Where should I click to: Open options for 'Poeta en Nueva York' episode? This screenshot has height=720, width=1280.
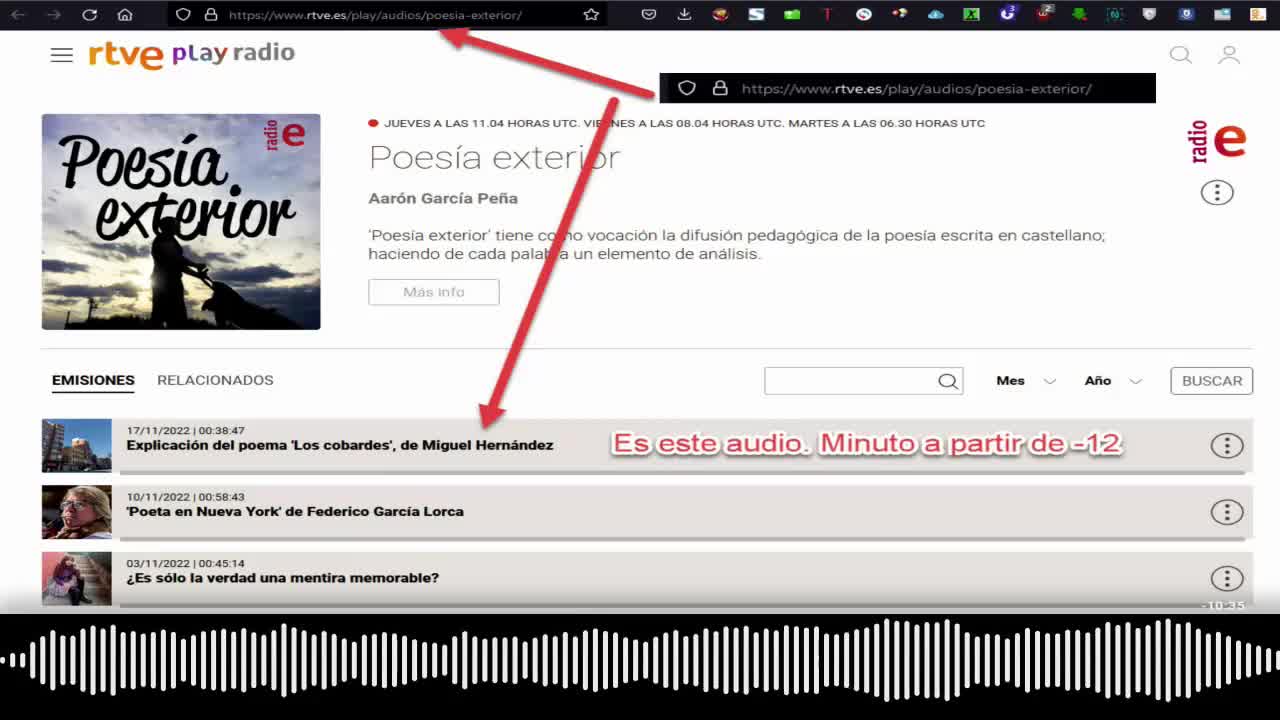(1227, 512)
